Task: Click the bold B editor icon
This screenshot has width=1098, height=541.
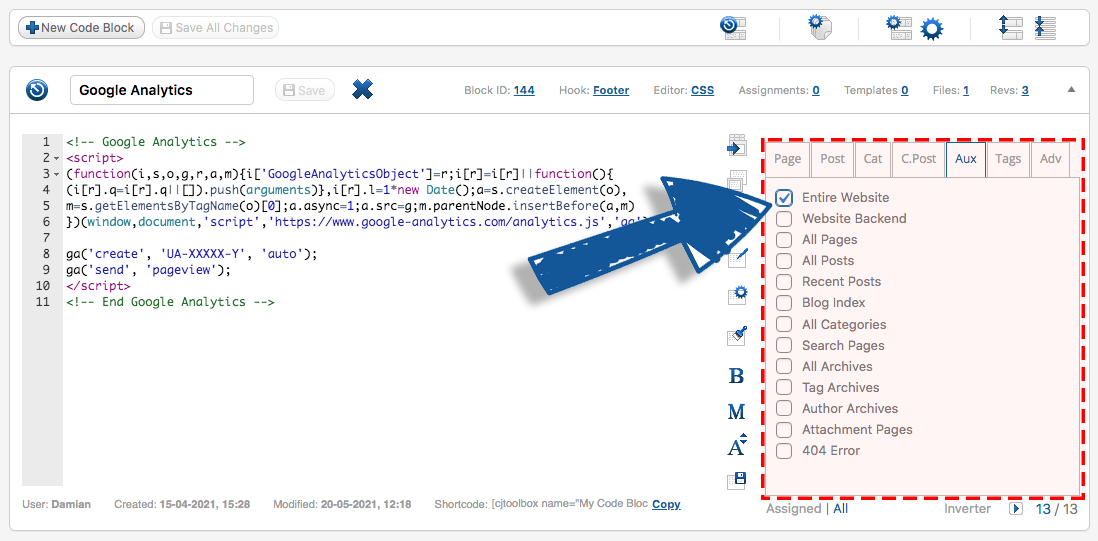Action: point(737,376)
